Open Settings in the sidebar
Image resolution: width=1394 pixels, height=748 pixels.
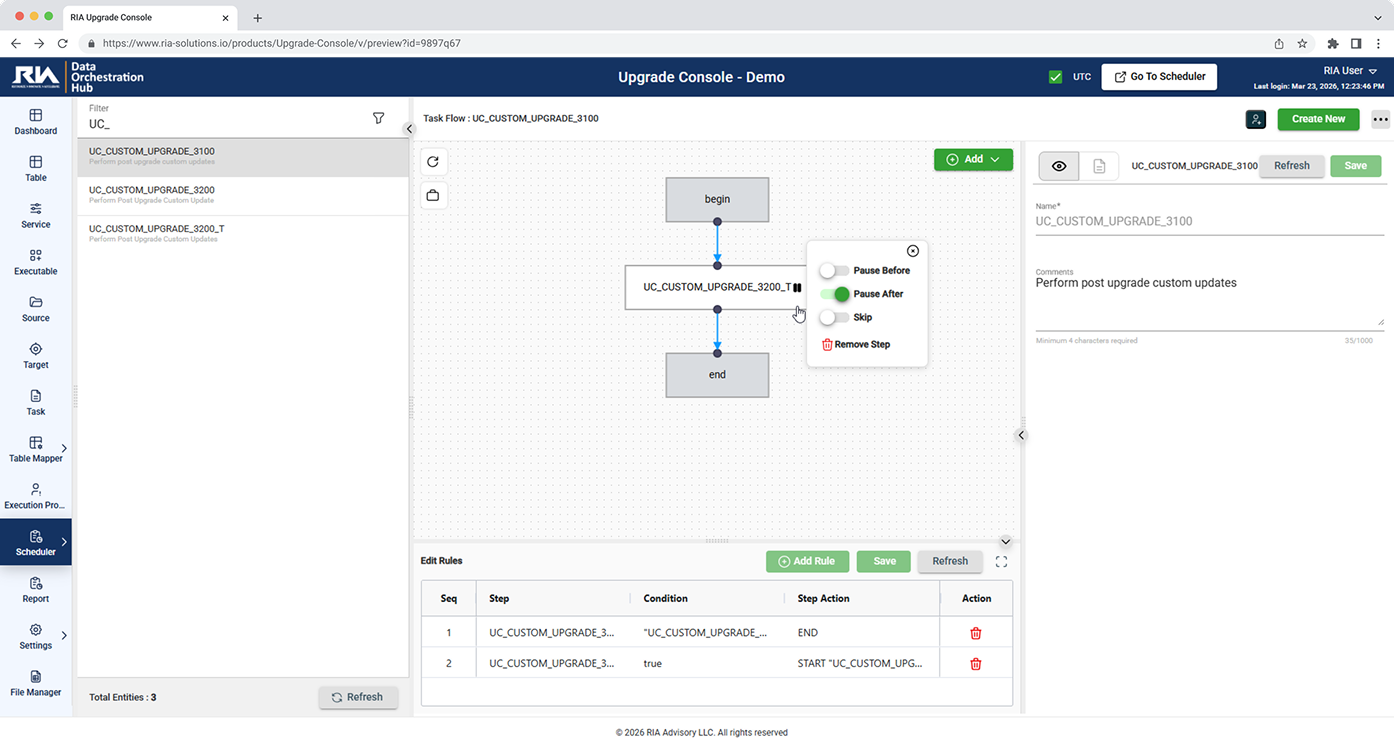coord(36,637)
